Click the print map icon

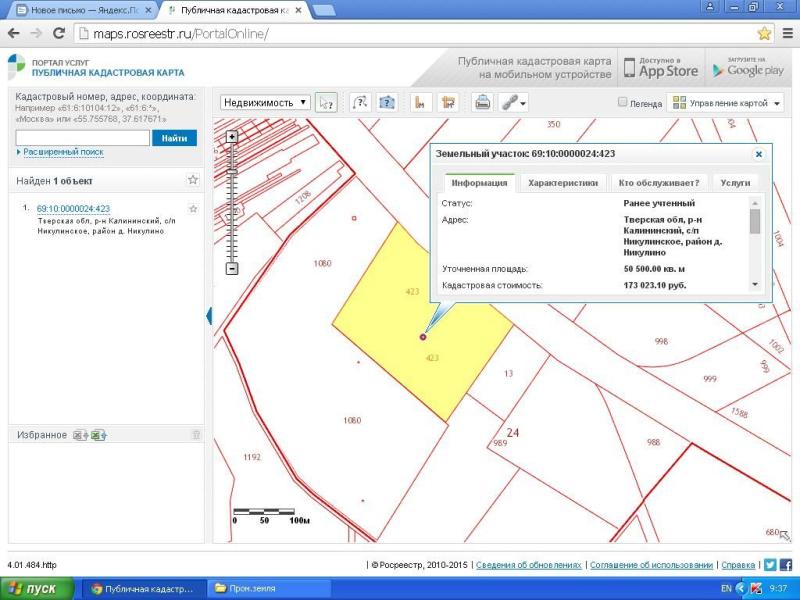(482, 102)
